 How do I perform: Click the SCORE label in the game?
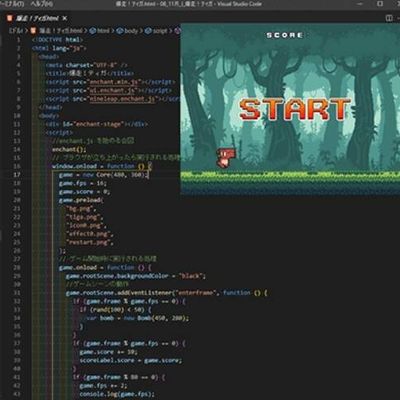coord(284,35)
